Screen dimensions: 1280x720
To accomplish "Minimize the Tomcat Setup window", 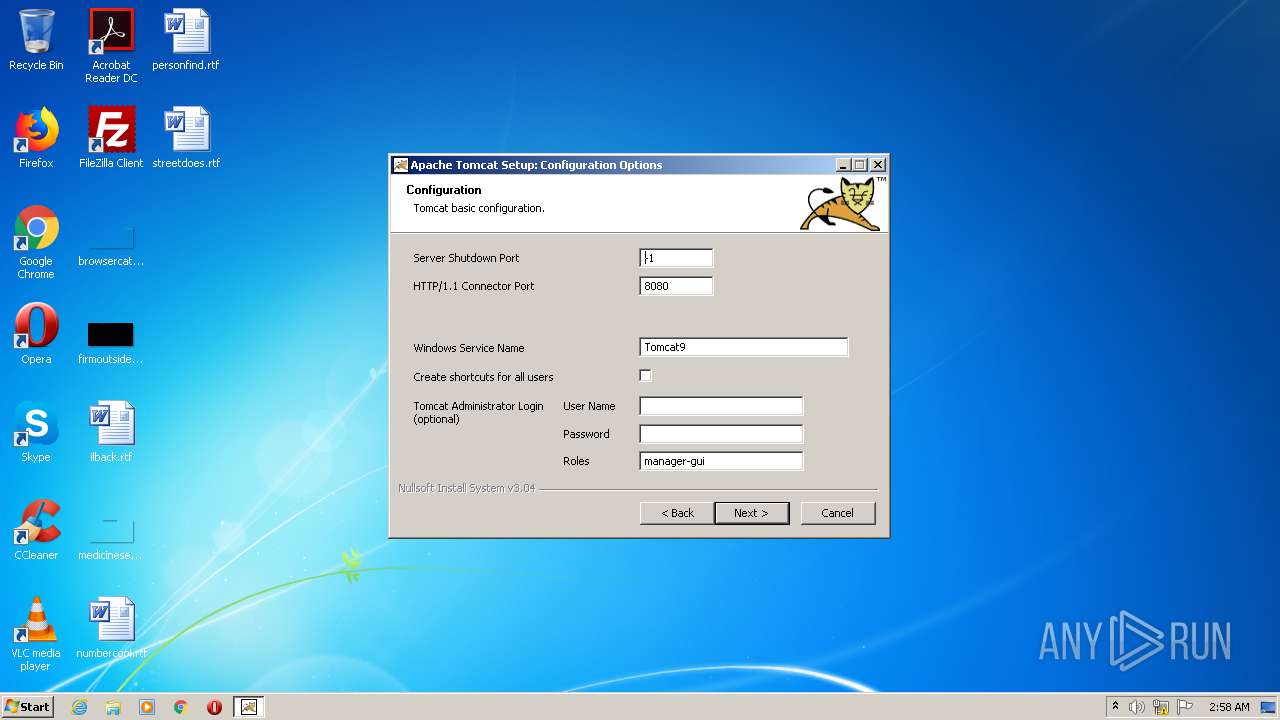I will pos(843,165).
